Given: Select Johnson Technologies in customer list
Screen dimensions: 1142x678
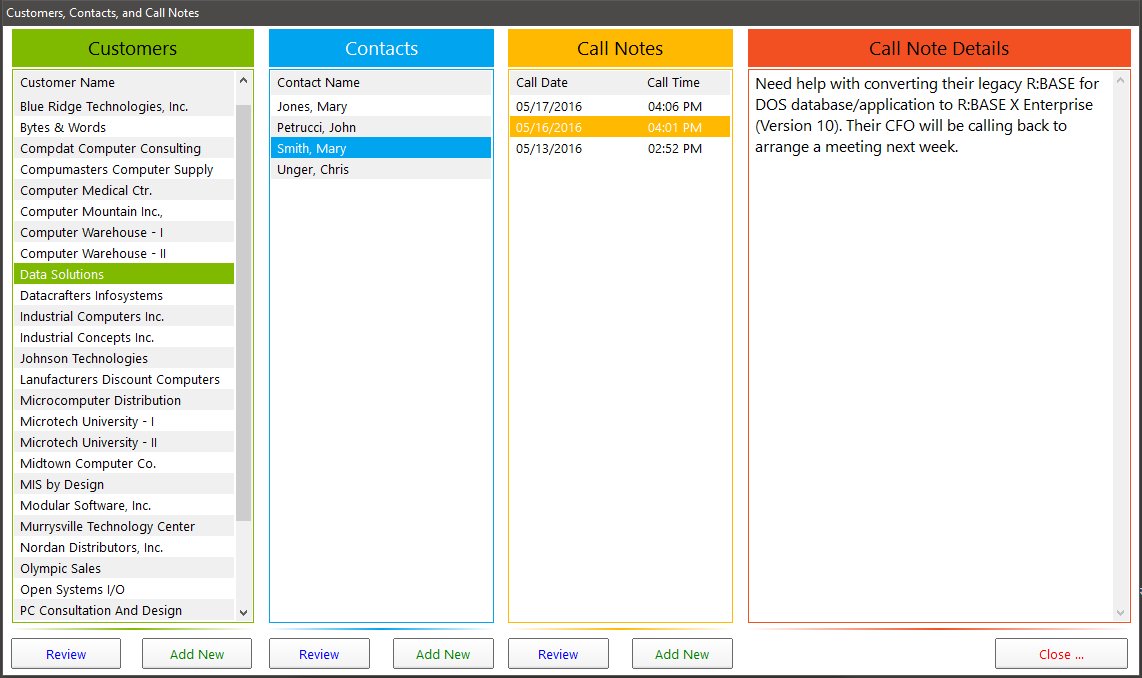Looking at the screenshot, I should [x=84, y=358].
